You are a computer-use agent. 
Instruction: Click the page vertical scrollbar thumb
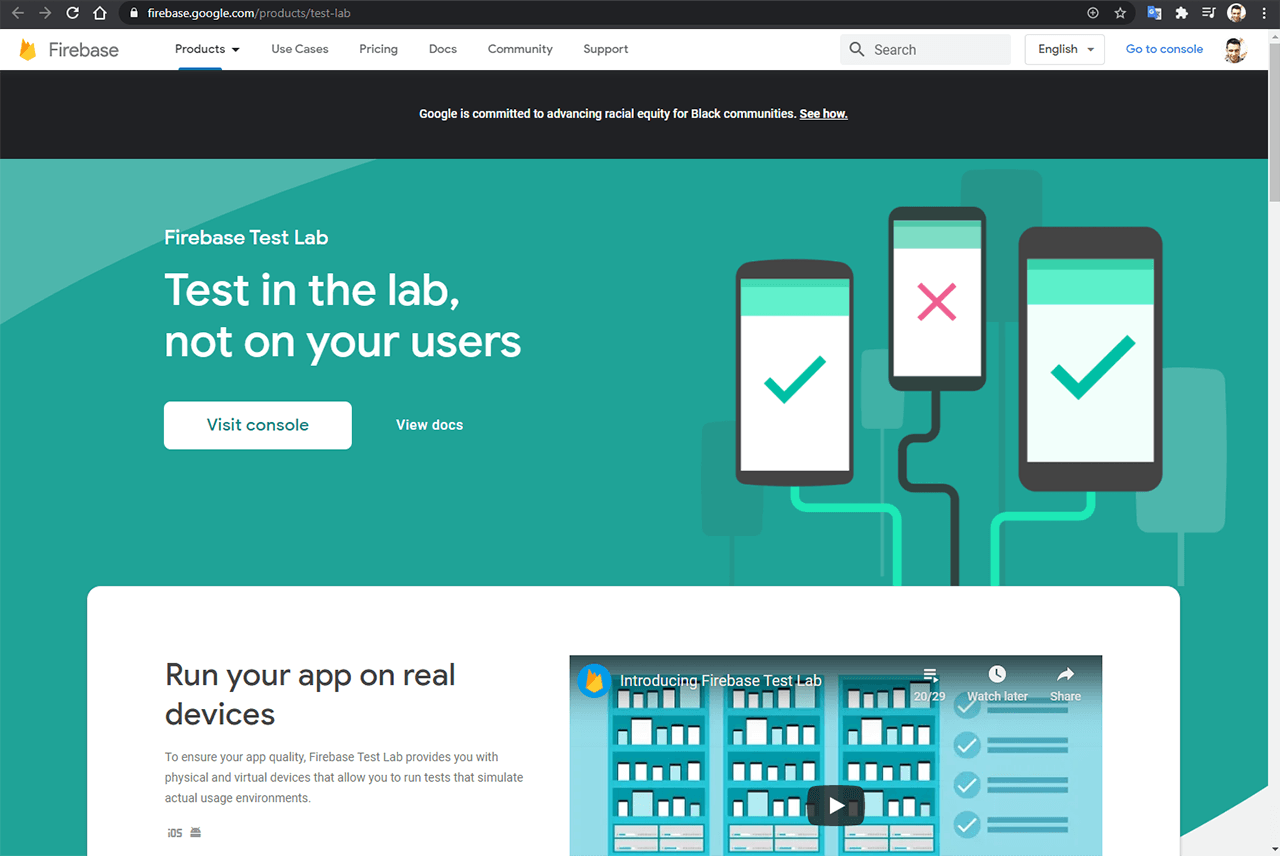click(x=1273, y=120)
